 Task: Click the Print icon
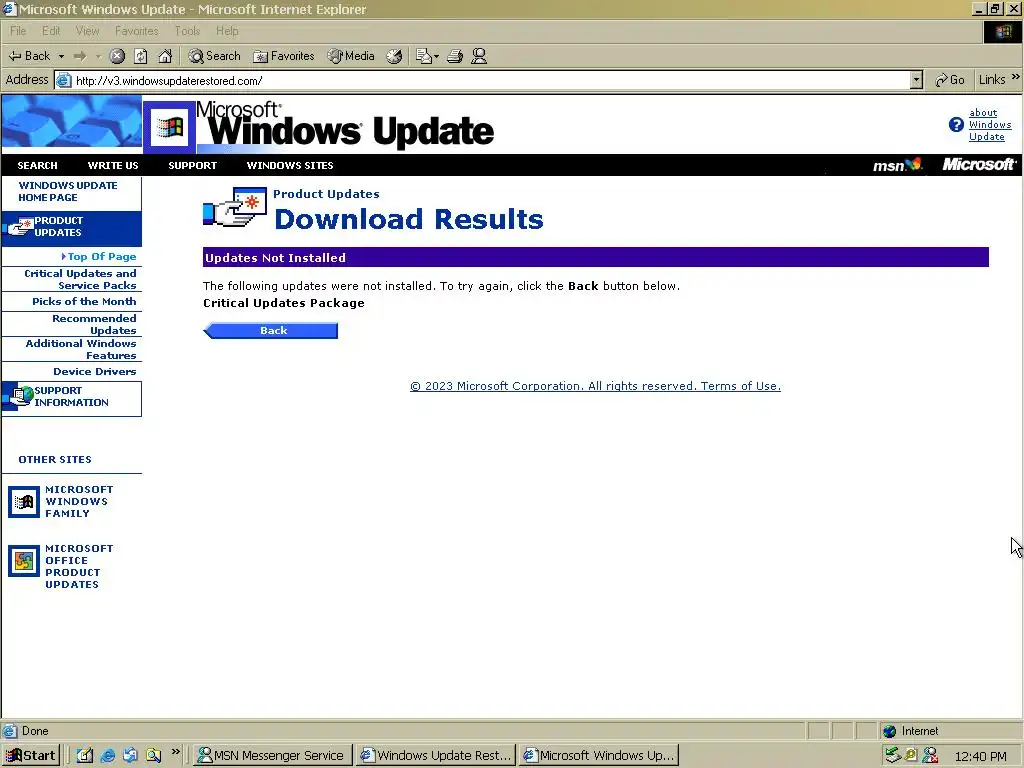[x=455, y=56]
